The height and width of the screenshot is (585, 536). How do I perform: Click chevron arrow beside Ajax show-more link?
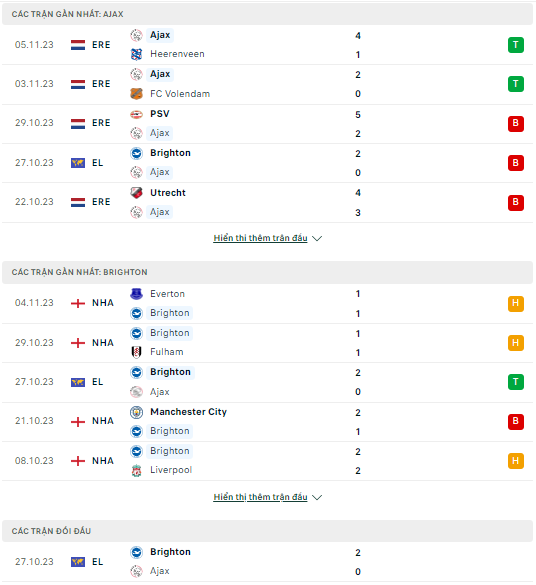(317, 238)
